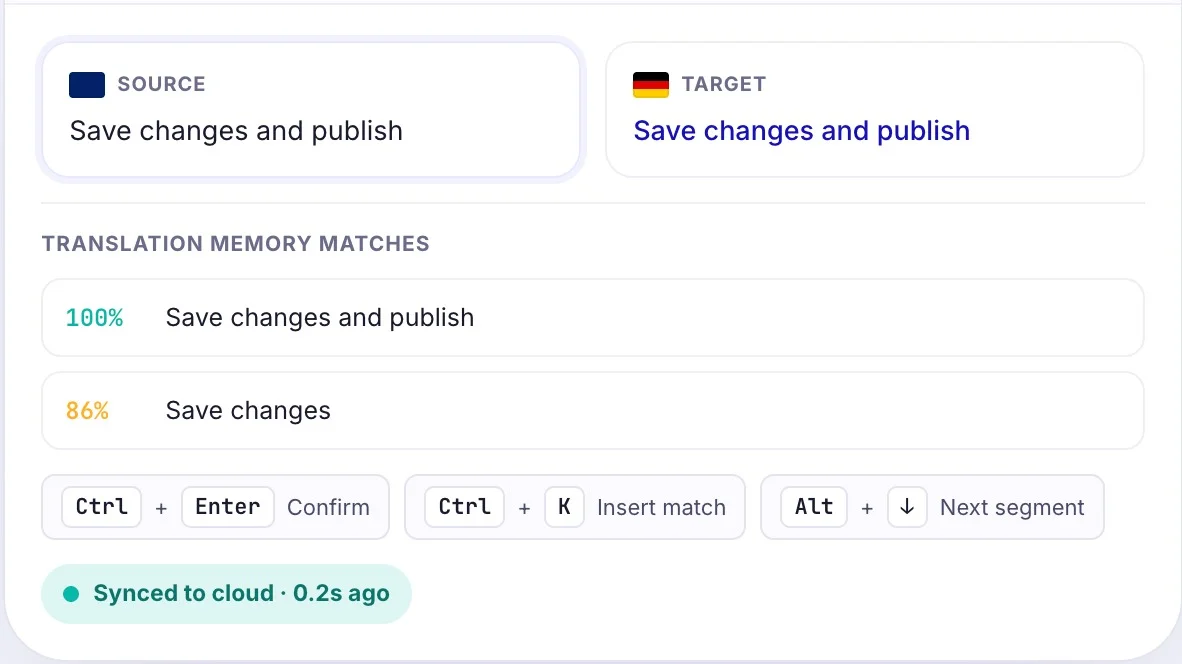Viewport: 1182px width, 664px height.
Task: Select the source segment card
Action: [x=311, y=109]
